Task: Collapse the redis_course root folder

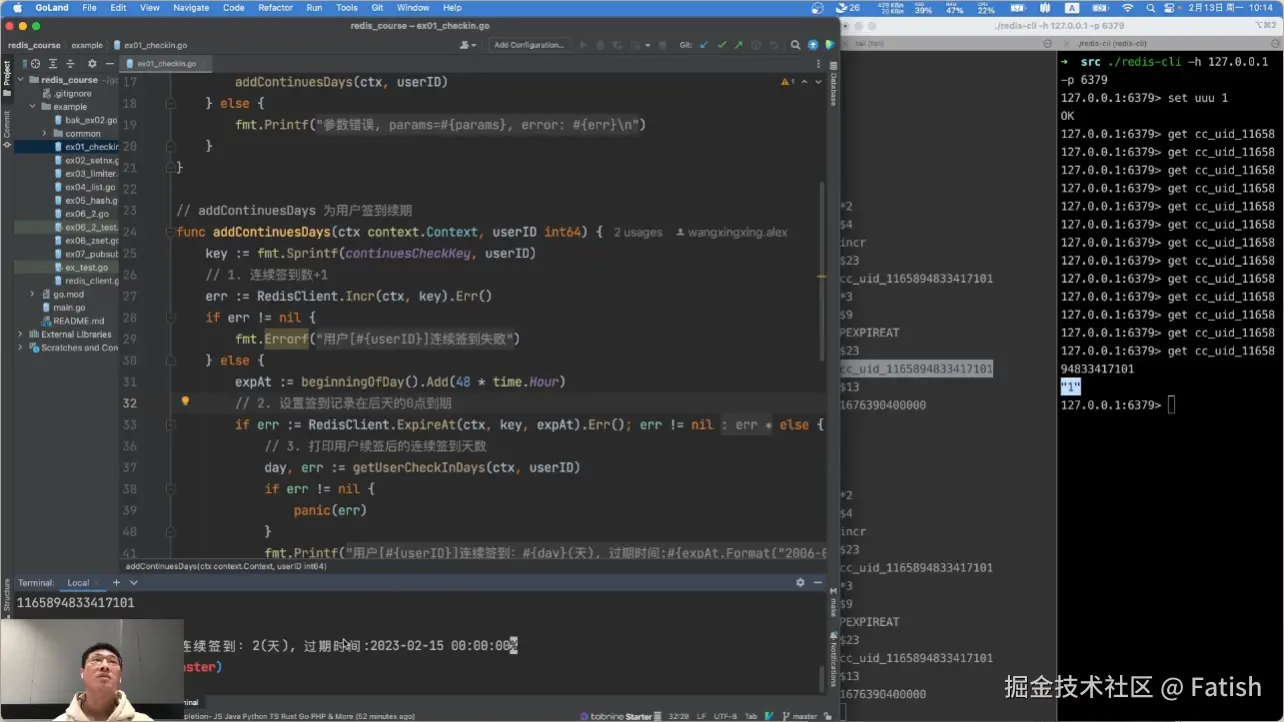Action: pos(21,80)
